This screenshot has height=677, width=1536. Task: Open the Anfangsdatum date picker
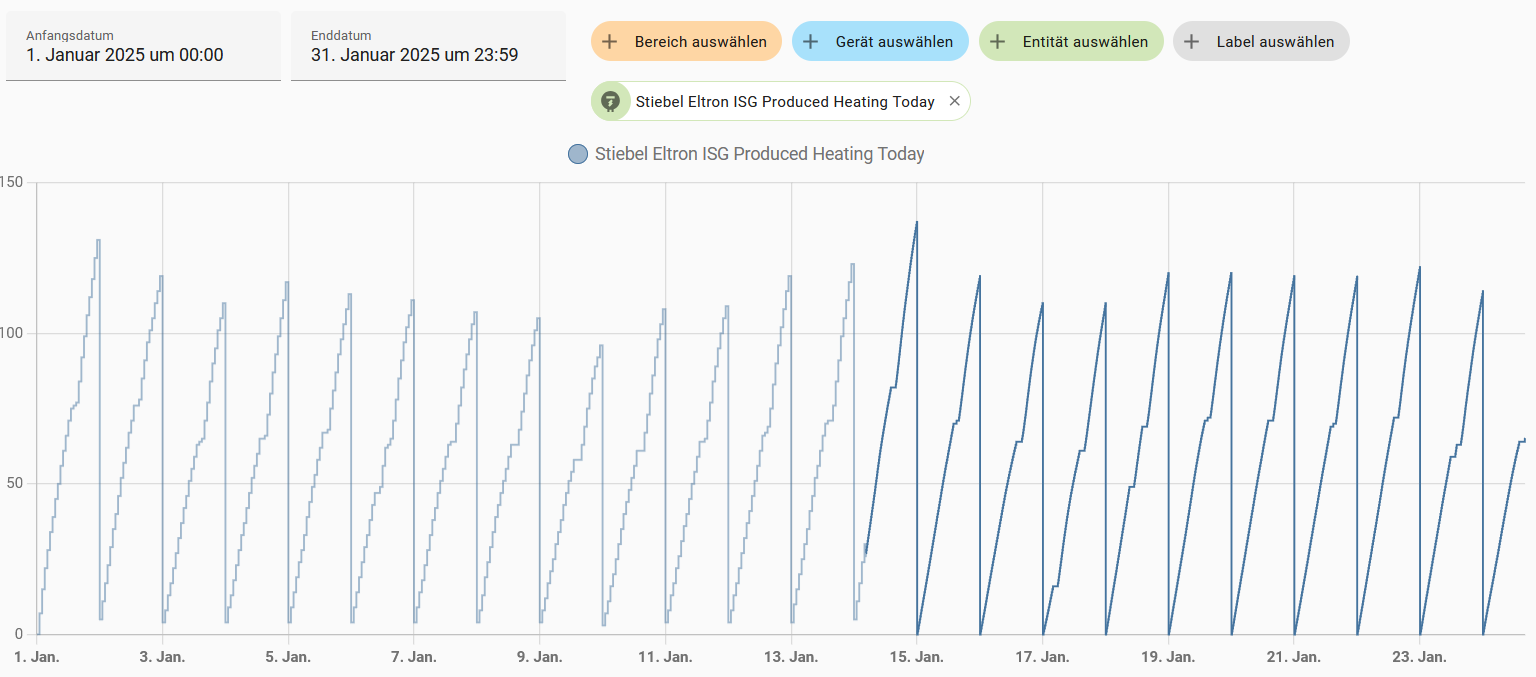coord(143,46)
